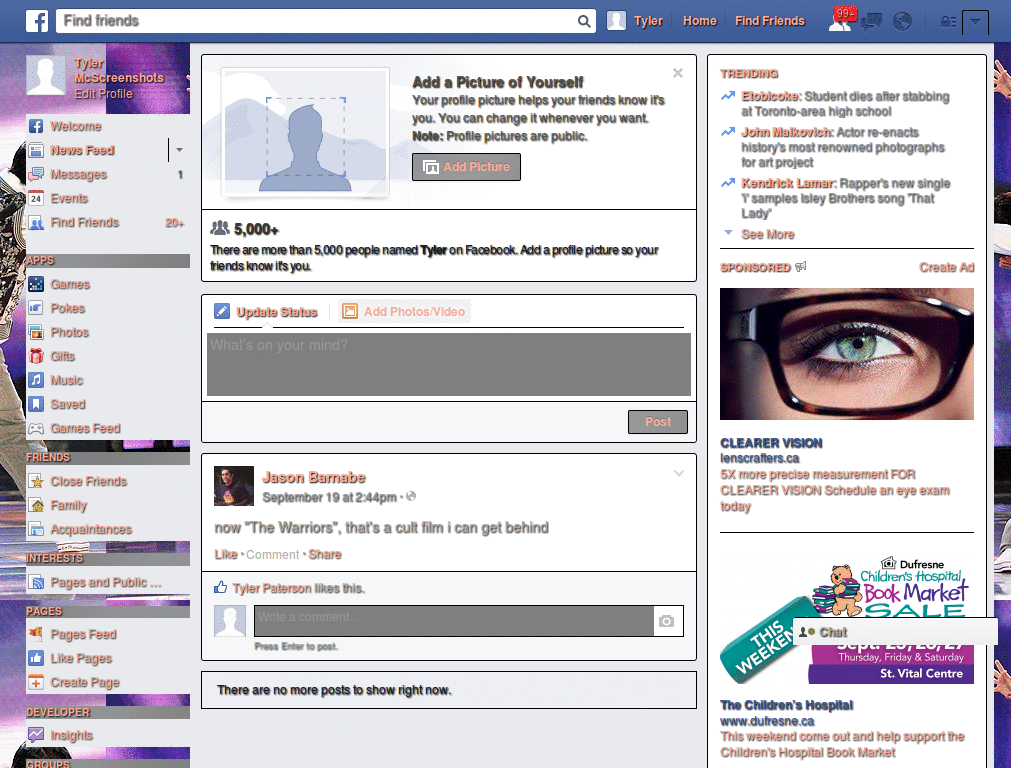Viewport: 1024px width, 768px height.
Task: Open the Chat bar at the bottom right
Action: [x=834, y=632]
